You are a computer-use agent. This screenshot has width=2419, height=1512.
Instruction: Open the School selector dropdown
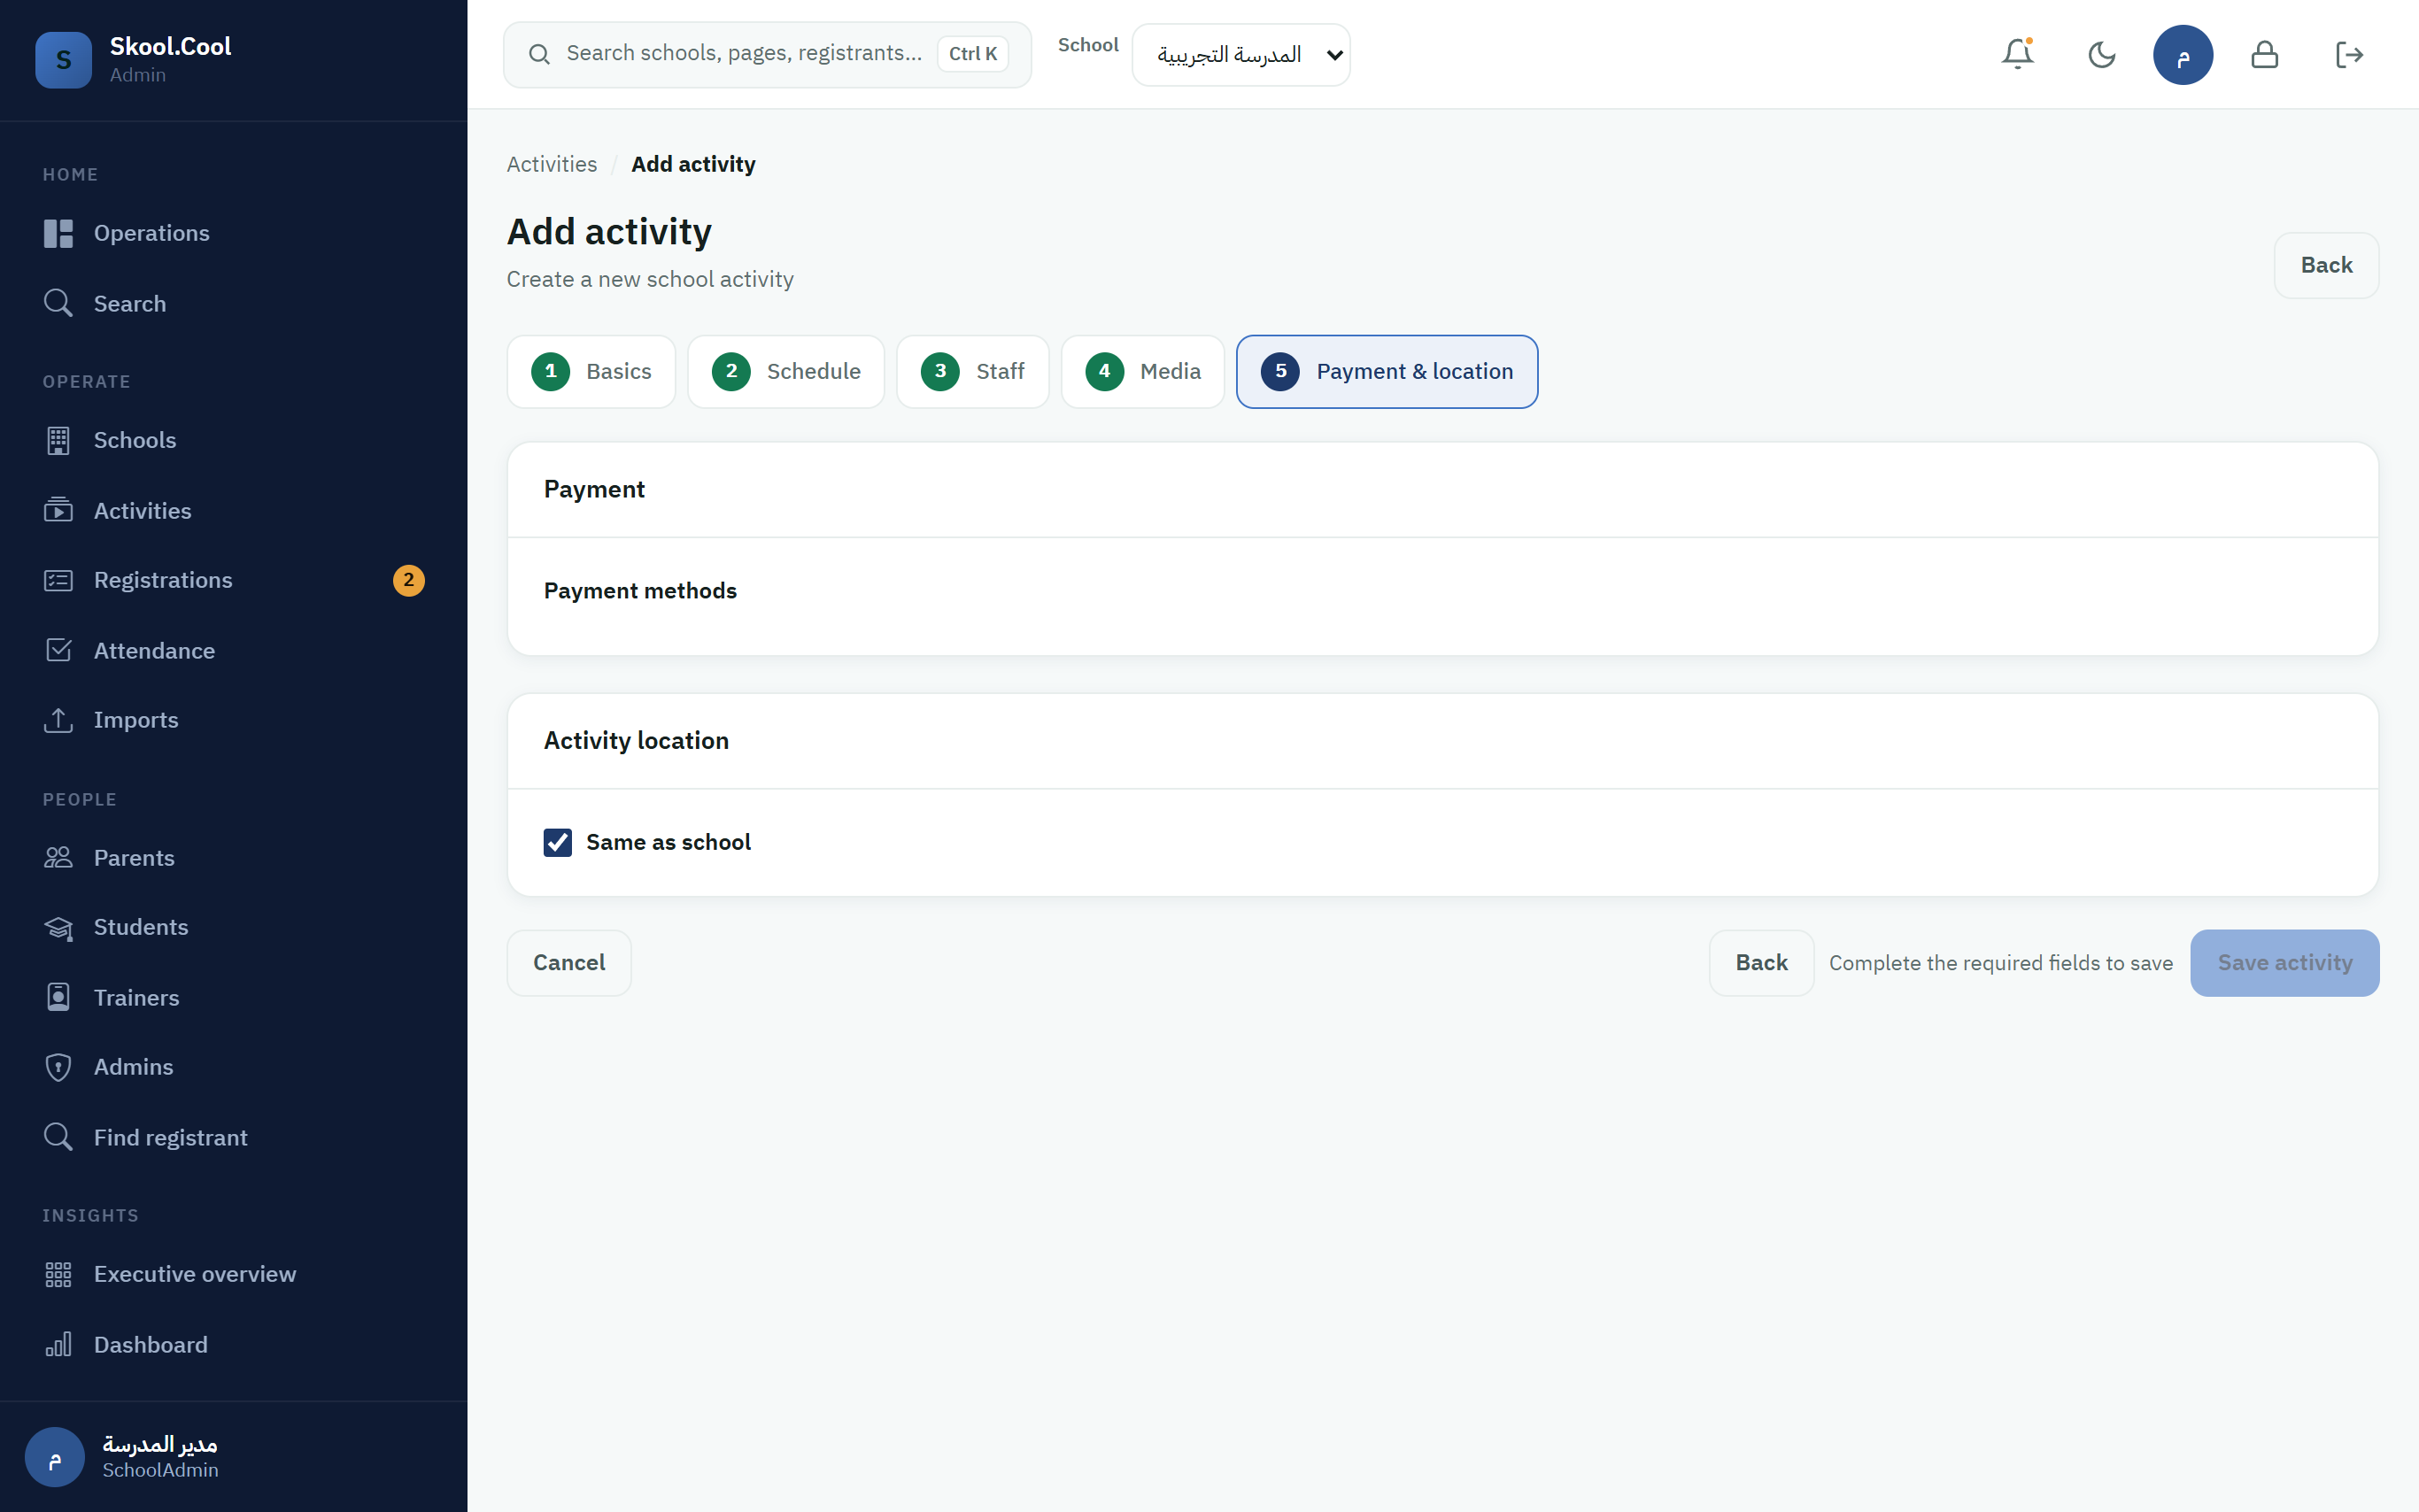click(1240, 55)
